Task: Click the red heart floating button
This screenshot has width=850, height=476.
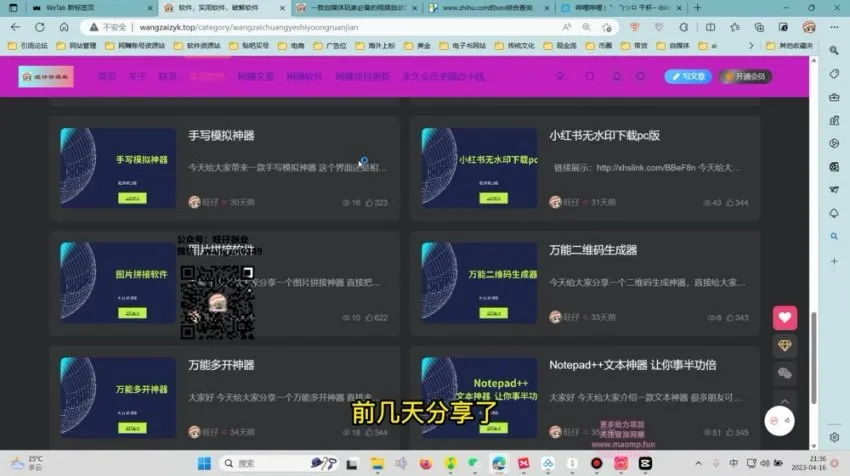Action: (x=784, y=318)
